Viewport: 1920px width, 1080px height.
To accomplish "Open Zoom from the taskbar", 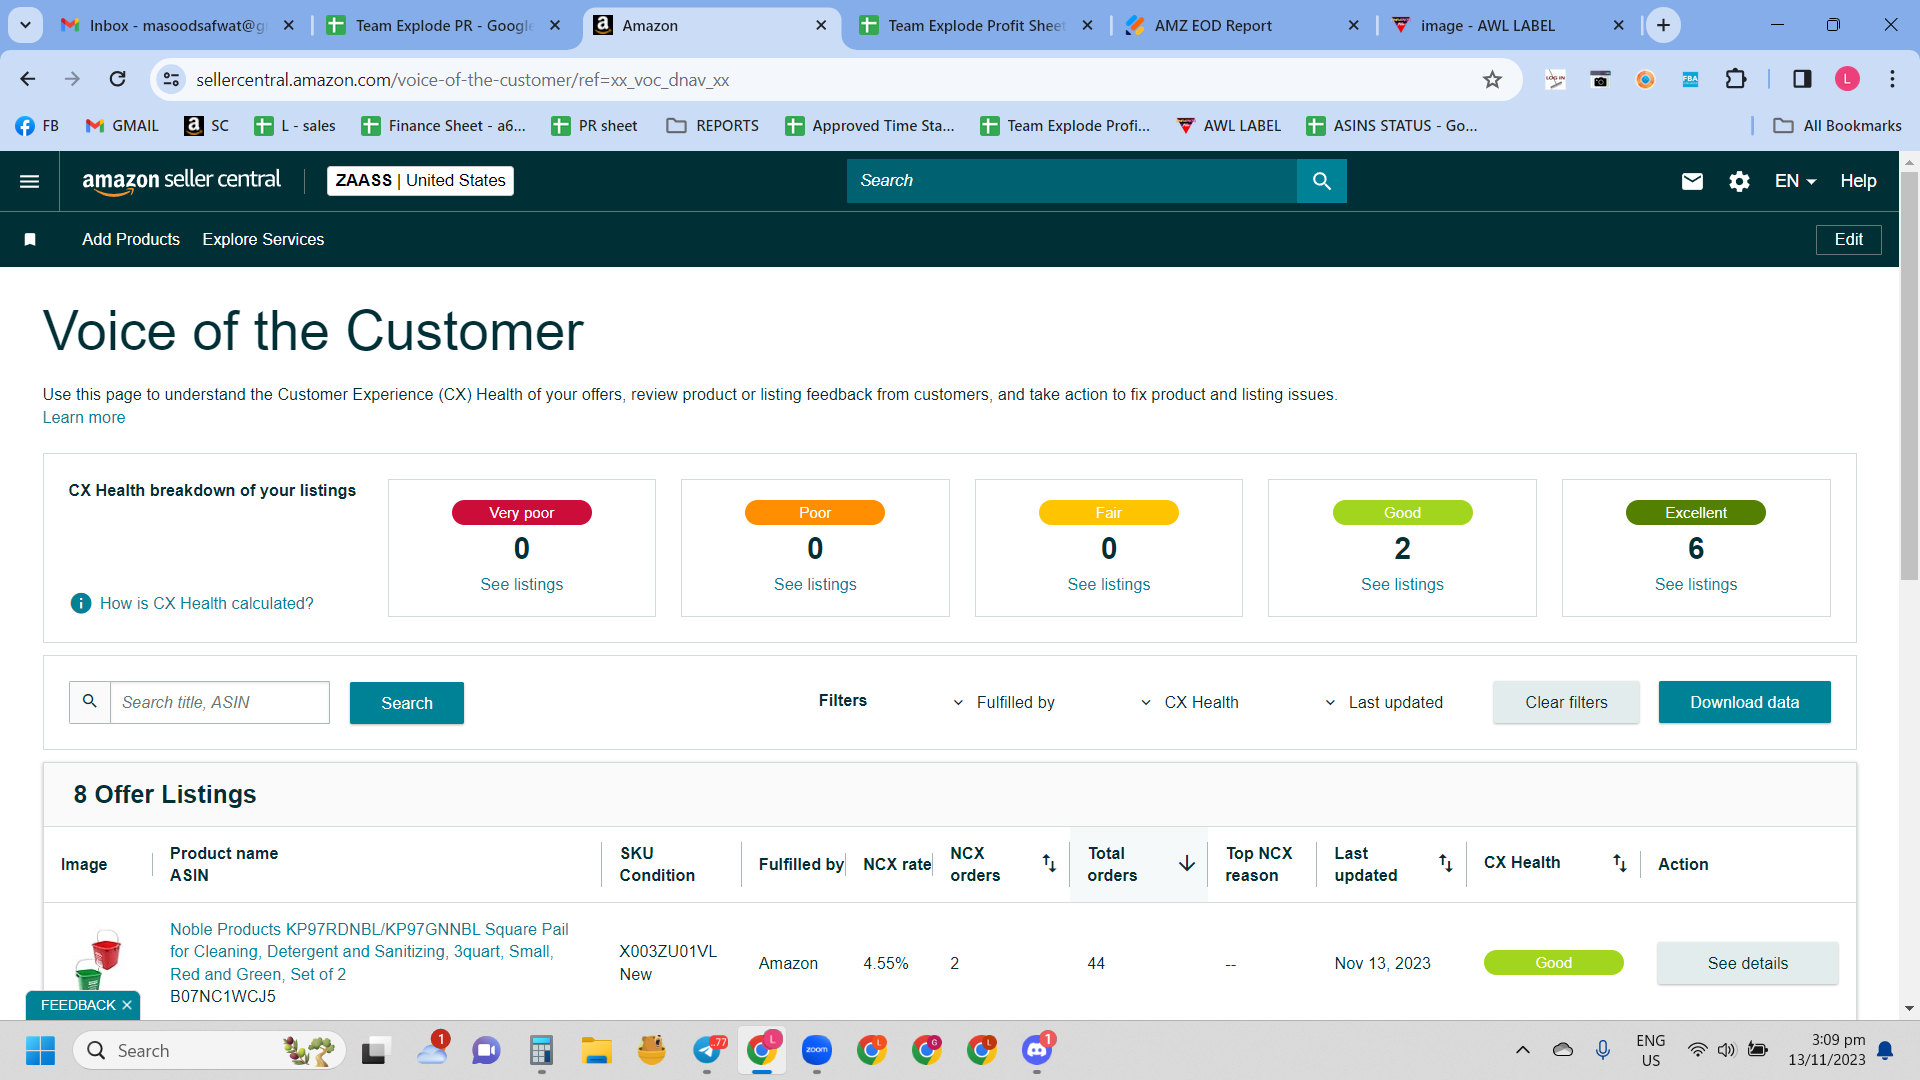I will [x=817, y=1051].
